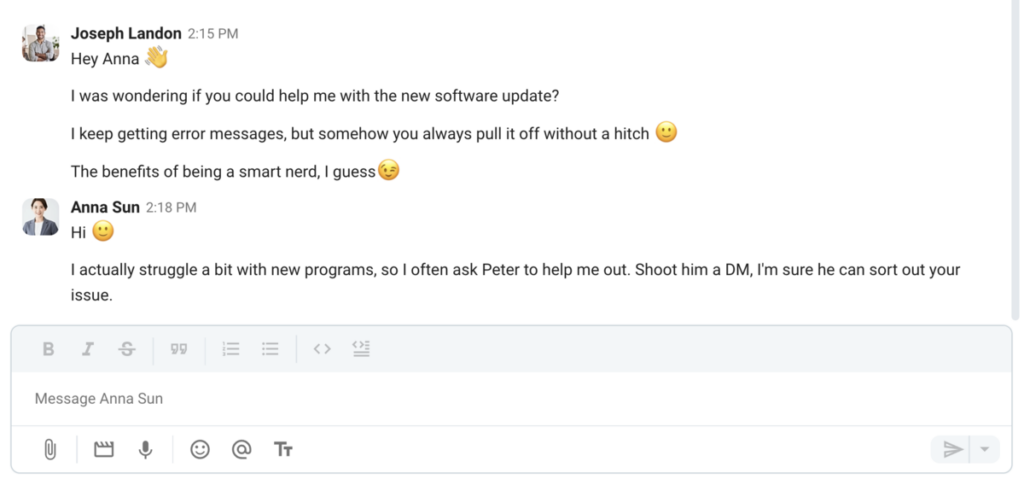This screenshot has height=491, width=1024.
Task: Record a video clip
Action: (104, 450)
